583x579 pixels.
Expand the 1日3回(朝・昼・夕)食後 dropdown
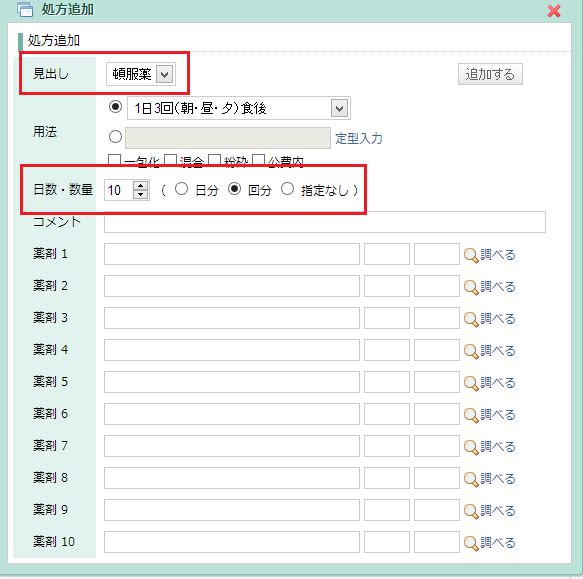[x=239, y=109]
